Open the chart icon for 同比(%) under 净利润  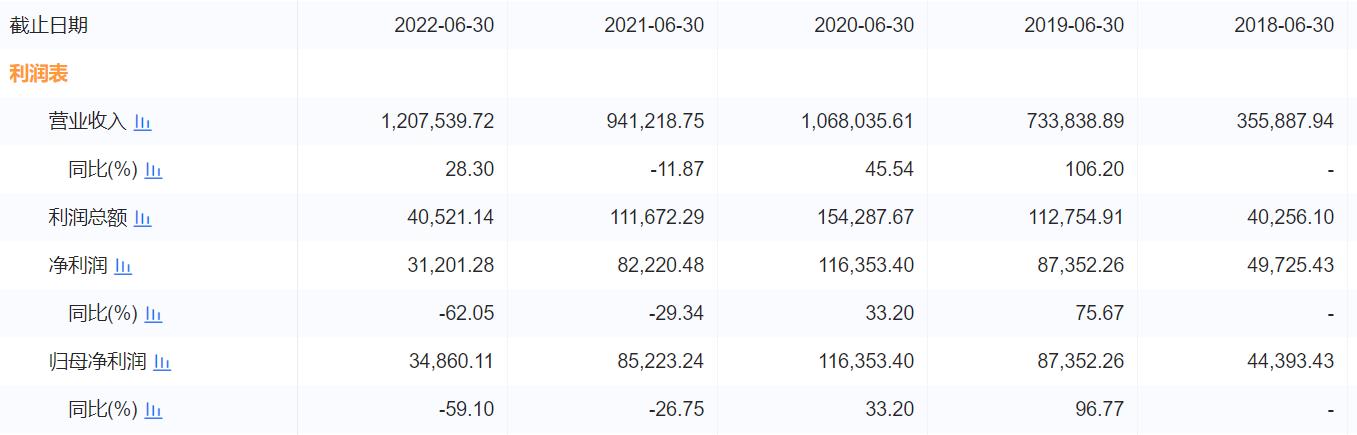(154, 314)
